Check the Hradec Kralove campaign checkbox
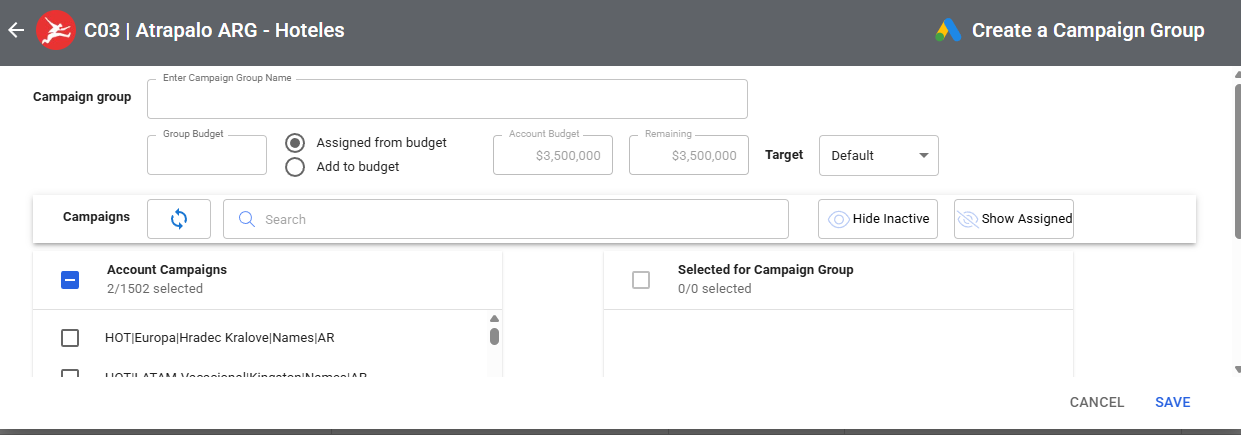Screen dimensions: 1241x435 [x=70, y=338]
